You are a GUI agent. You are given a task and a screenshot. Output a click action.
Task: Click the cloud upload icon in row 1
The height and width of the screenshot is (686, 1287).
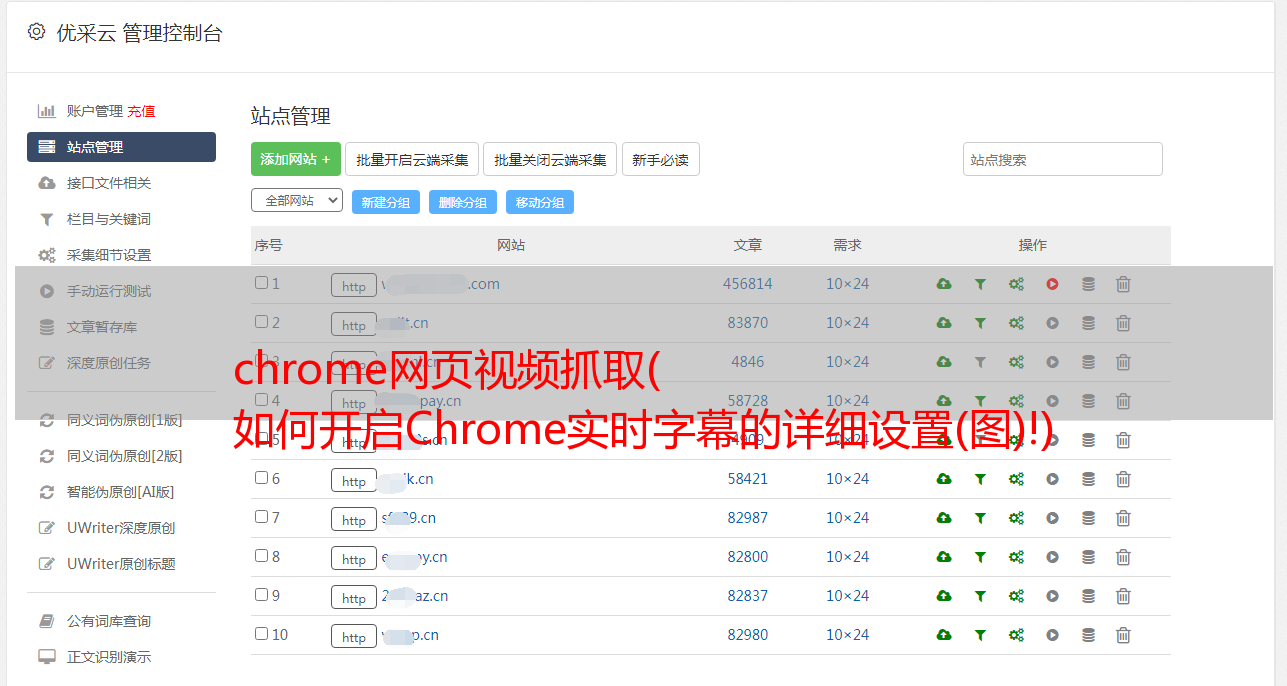943,284
